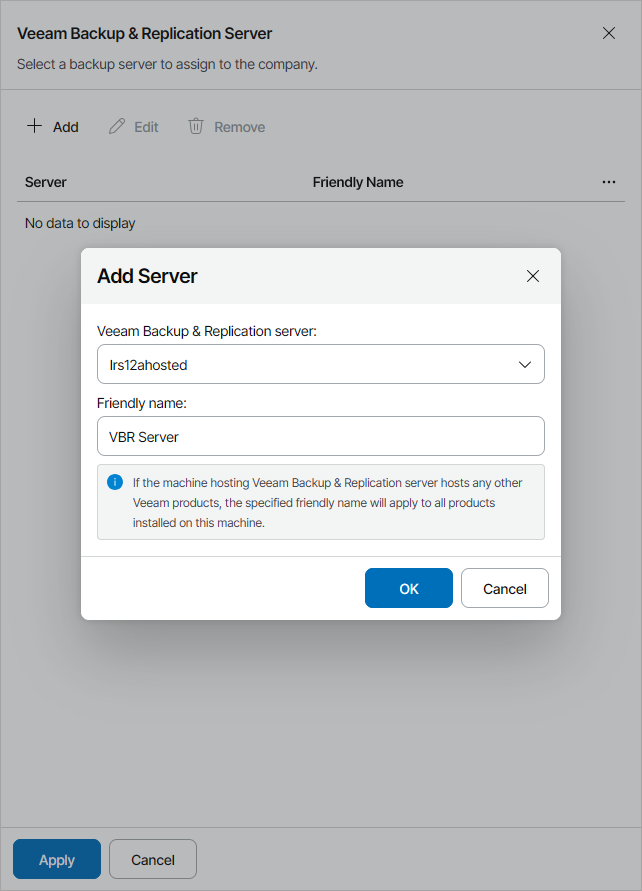Apply the backup server assignment

(x=56, y=859)
